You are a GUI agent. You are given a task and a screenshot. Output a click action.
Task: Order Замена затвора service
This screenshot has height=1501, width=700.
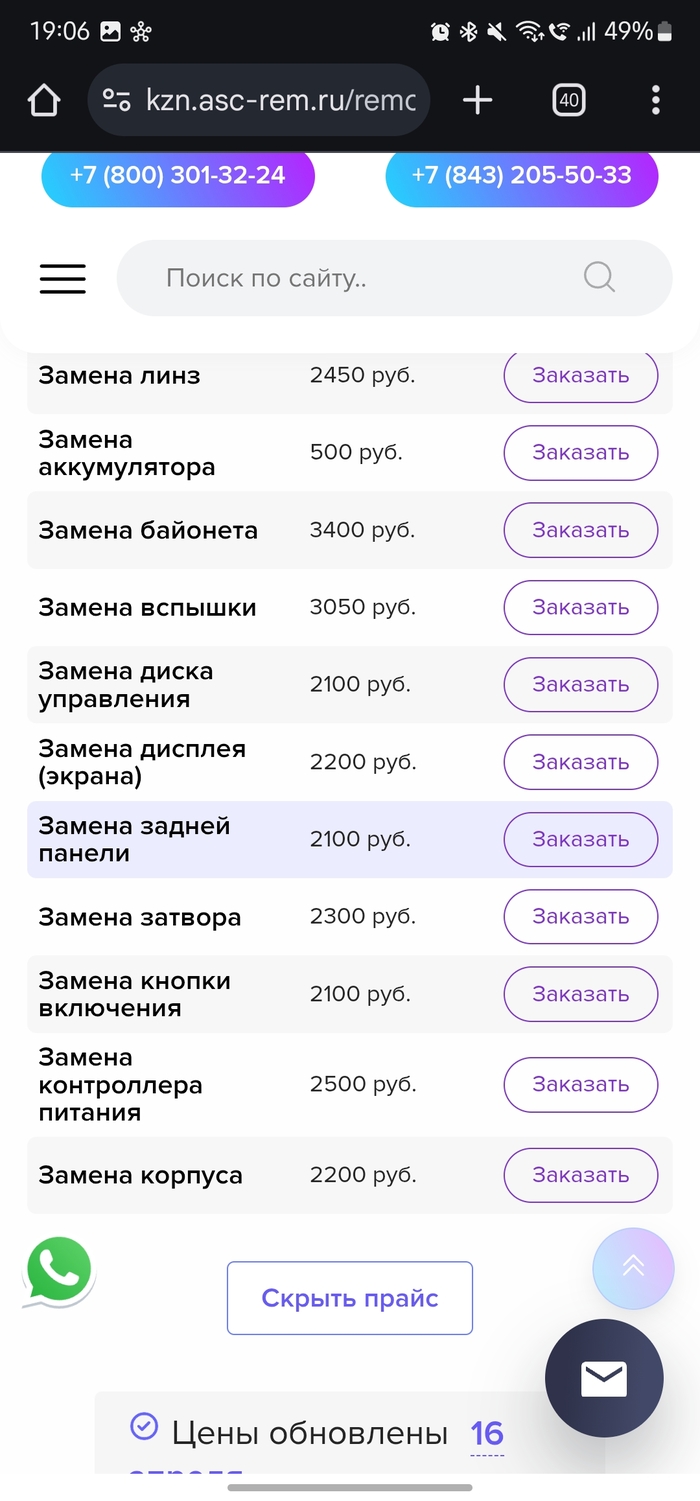tap(580, 917)
